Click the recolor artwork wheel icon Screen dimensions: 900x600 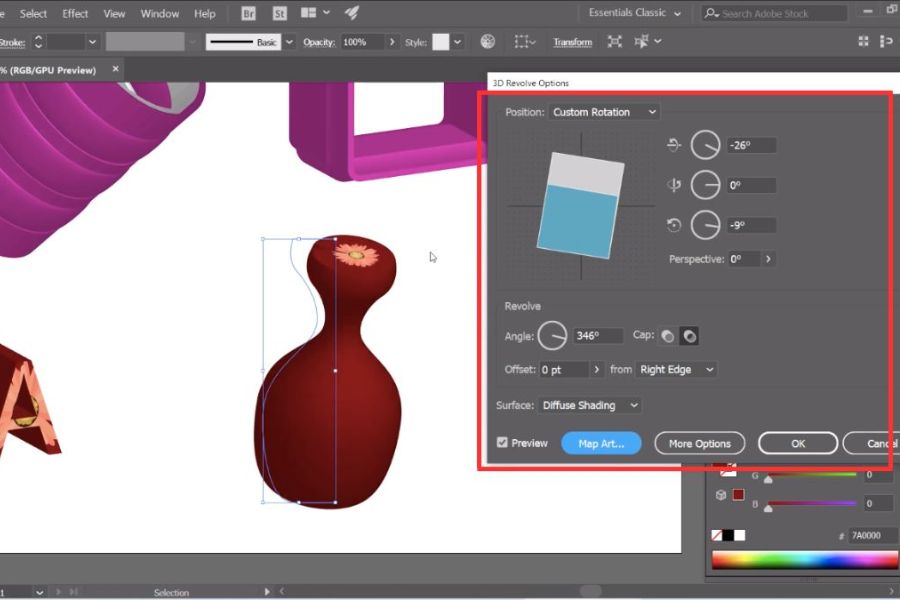[487, 42]
